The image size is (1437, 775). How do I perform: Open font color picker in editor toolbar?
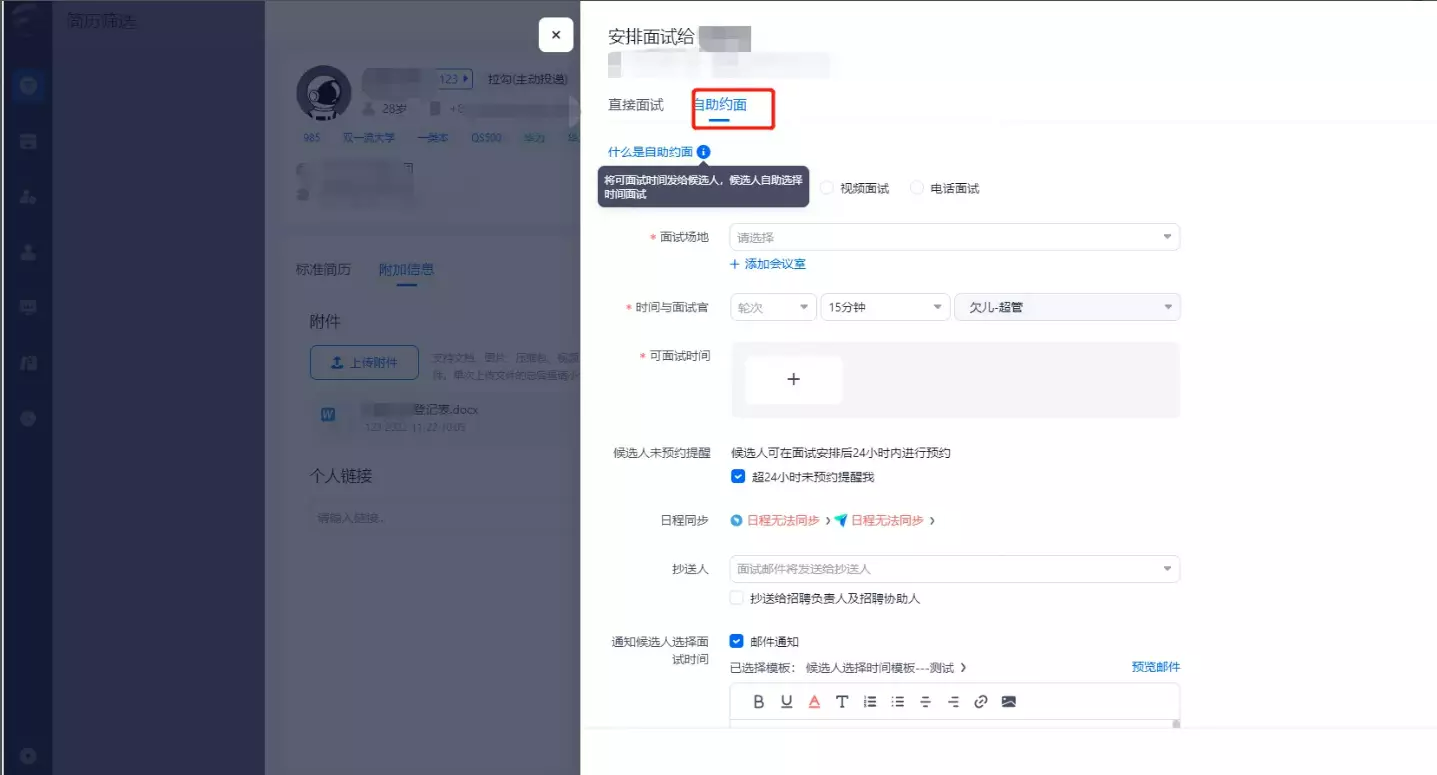coord(814,702)
